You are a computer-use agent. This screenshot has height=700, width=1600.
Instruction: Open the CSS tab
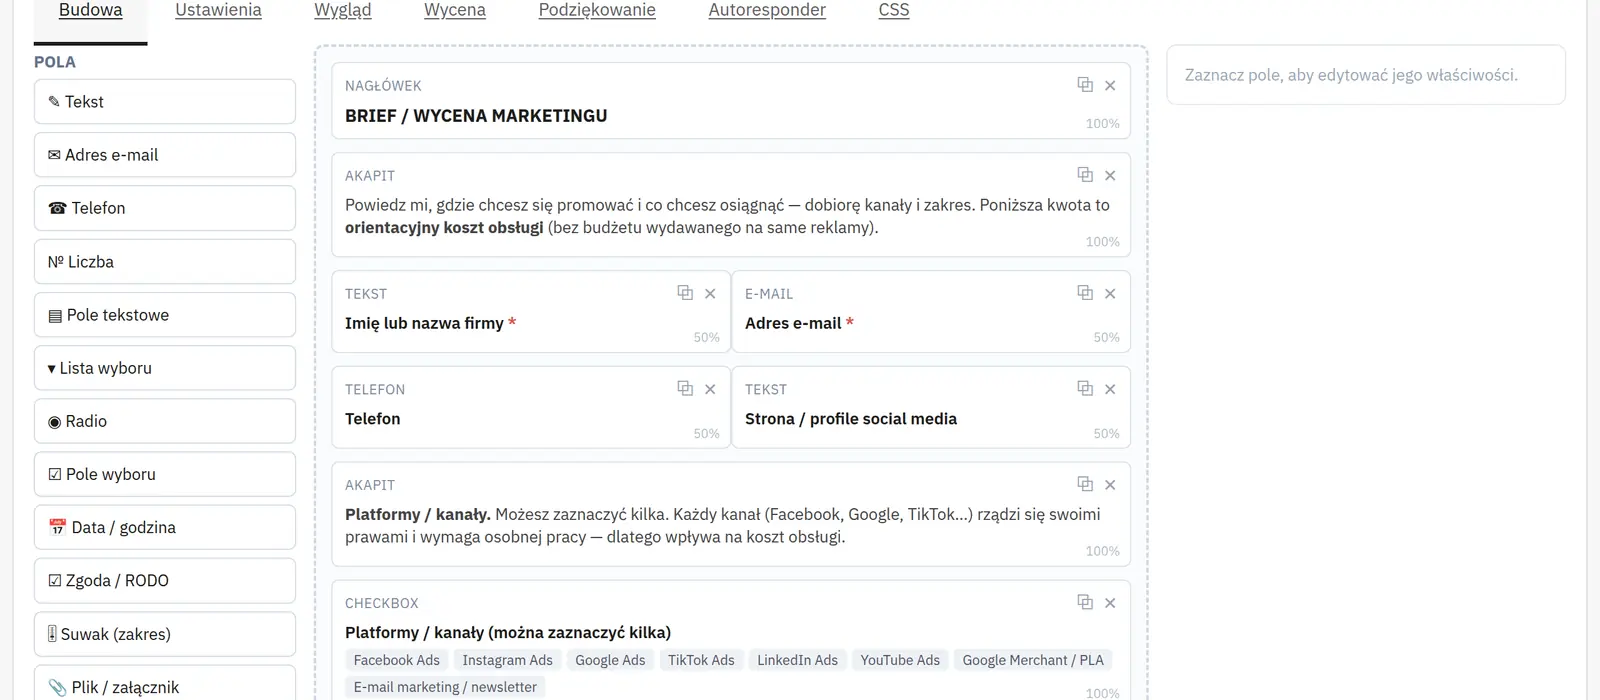pos(894,11)
